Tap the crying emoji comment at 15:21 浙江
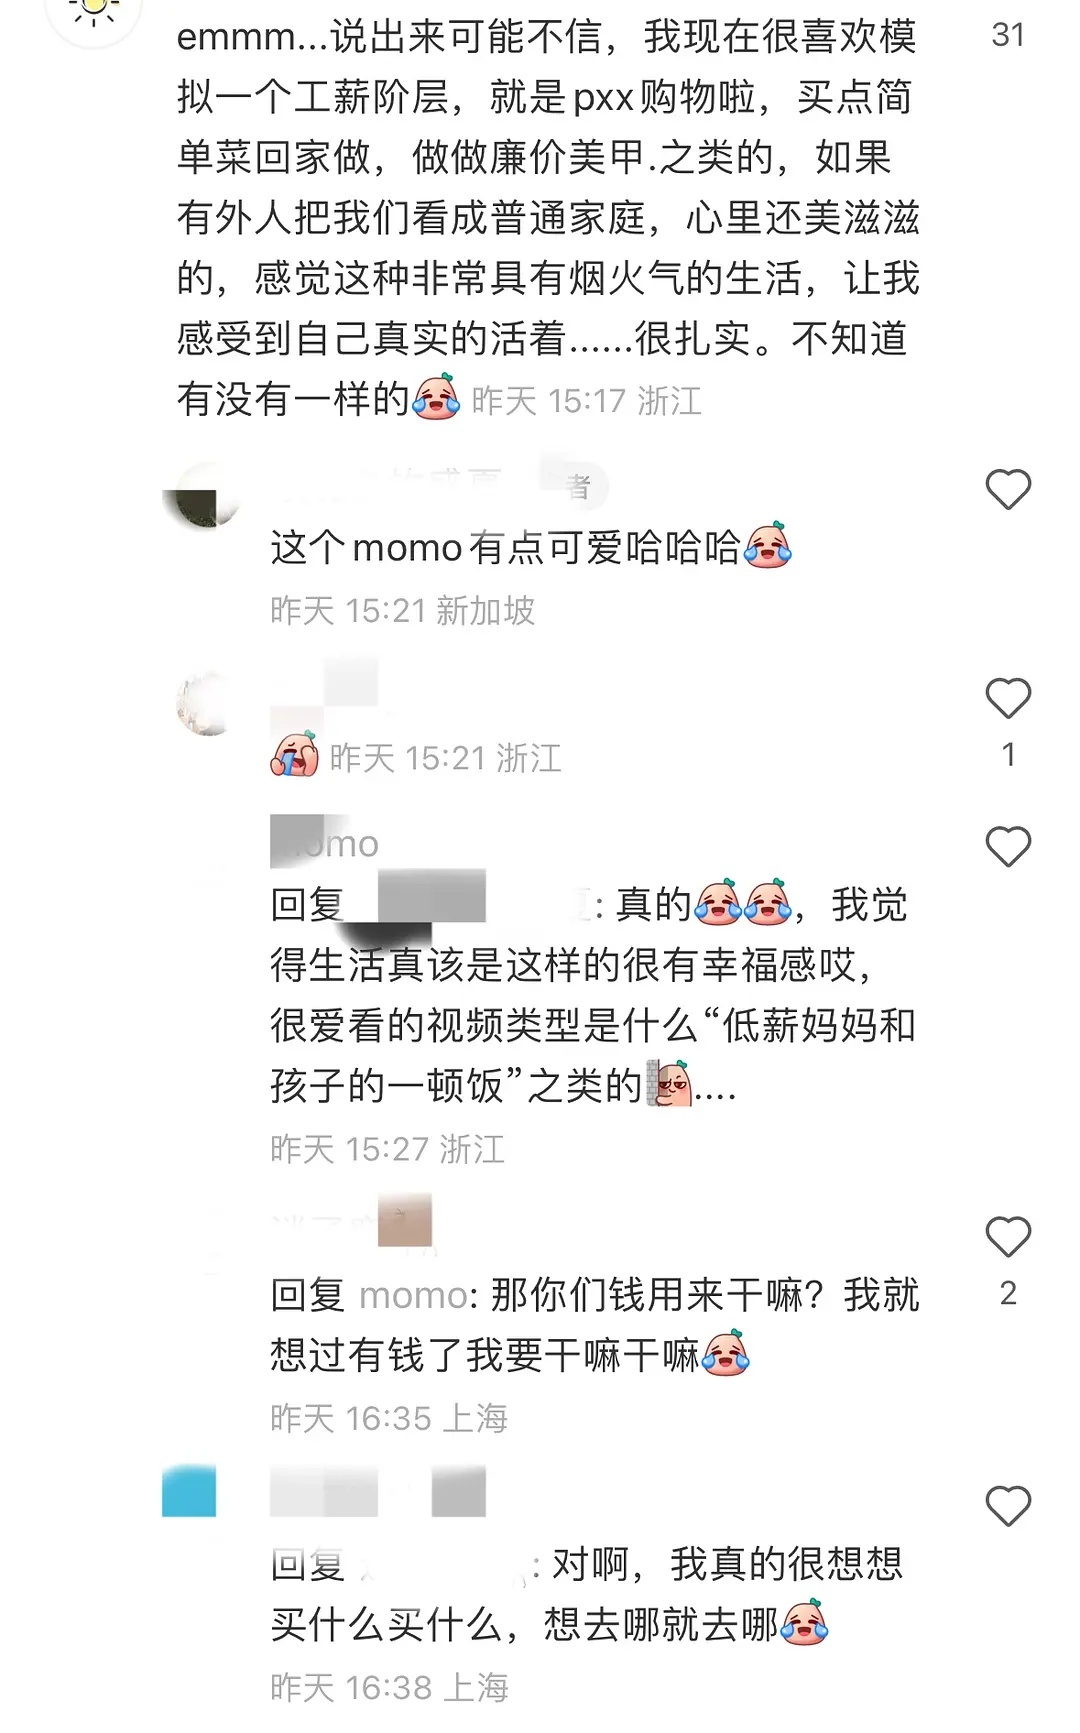 point(294,756)
